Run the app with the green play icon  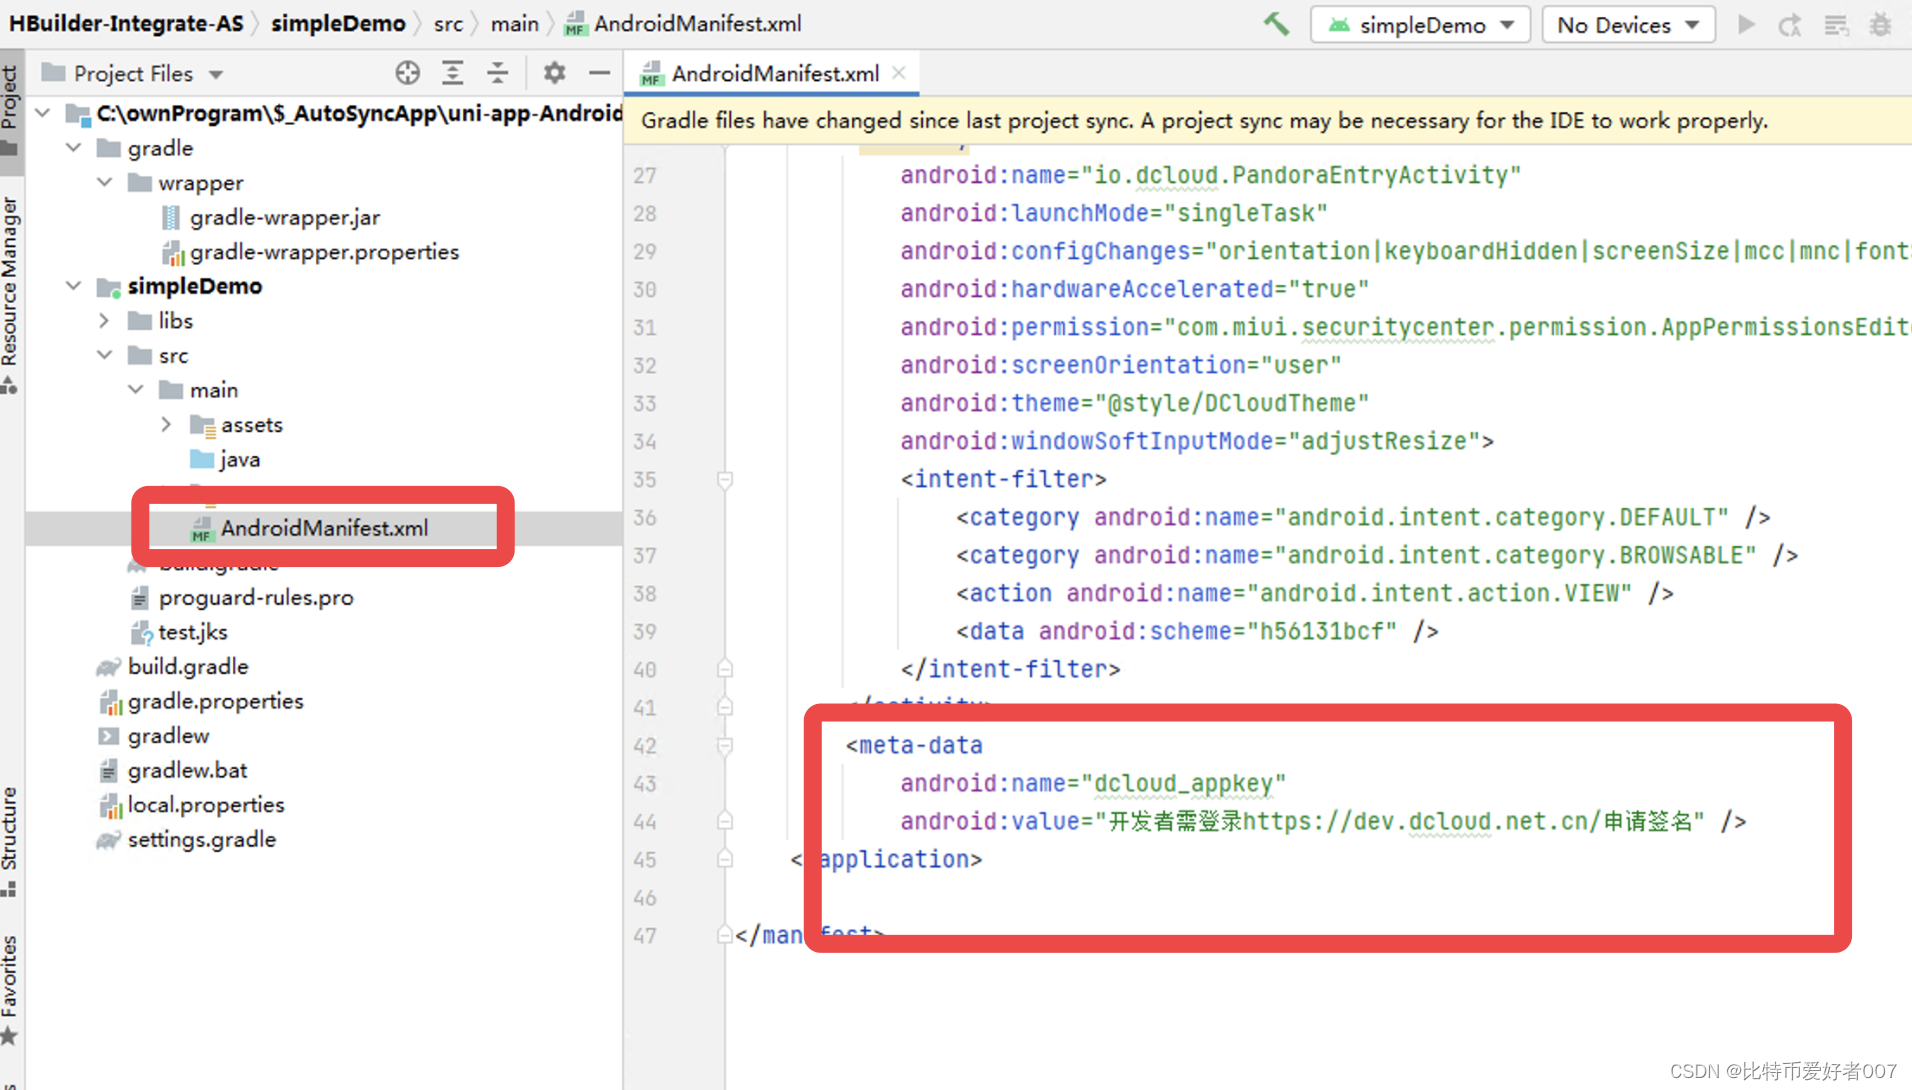pyautogui.click(x=1746, y=24)
